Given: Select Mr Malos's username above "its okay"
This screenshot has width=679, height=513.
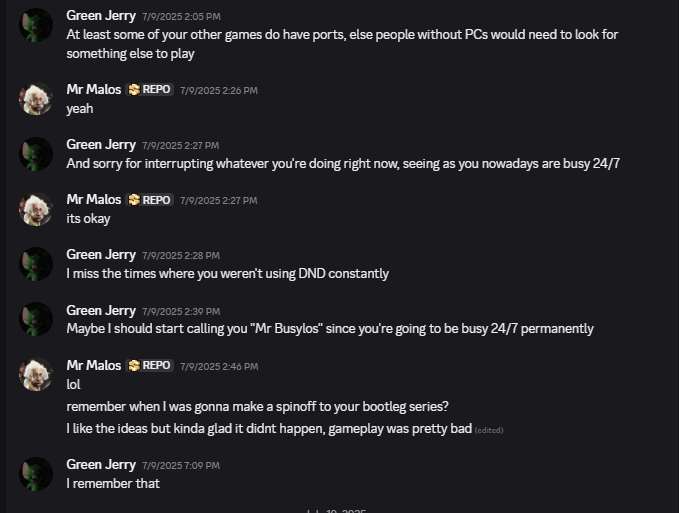Looking at the screenshot, I should pyautogui.click(x=94, y=199).
